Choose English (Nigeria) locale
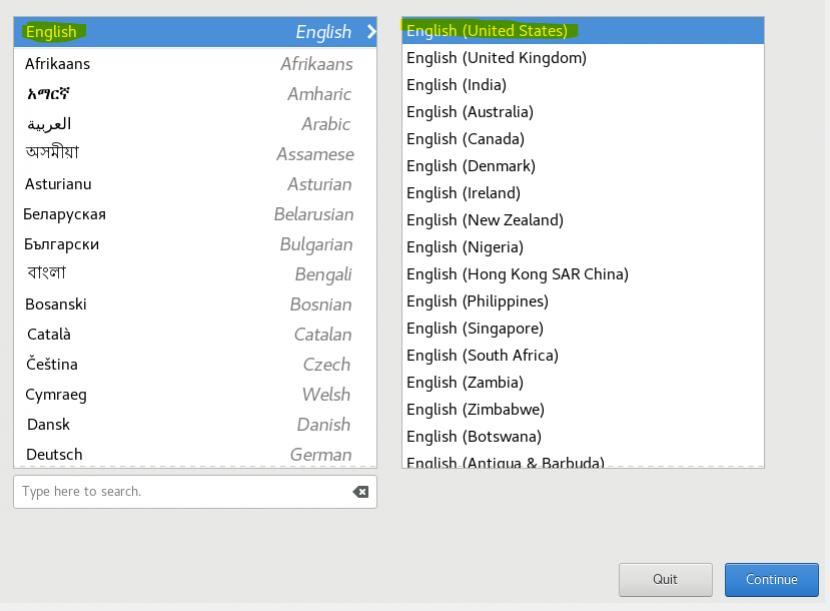This screenshot has width=830, height=611. coord(583,247)
